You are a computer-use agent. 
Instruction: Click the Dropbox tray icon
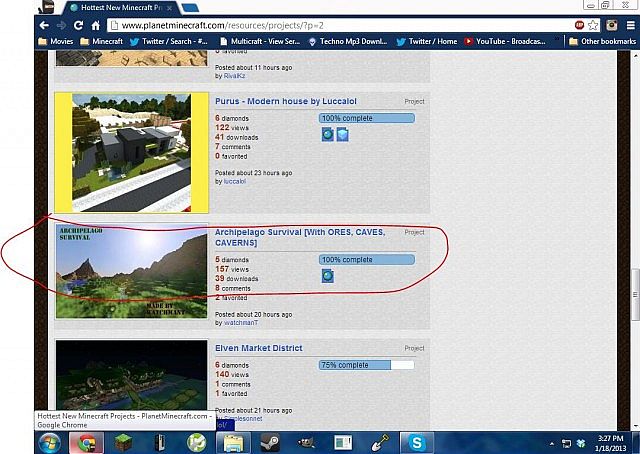click(581, 443)
